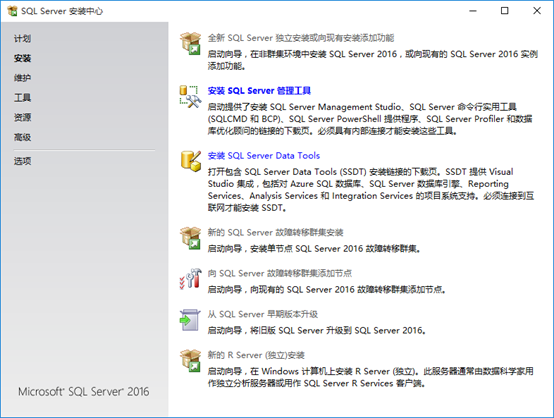554x418 pixels.
Task: Click 向 SQL Server 故障转移群集添加节点 link
Action: [x=279, y=273]
